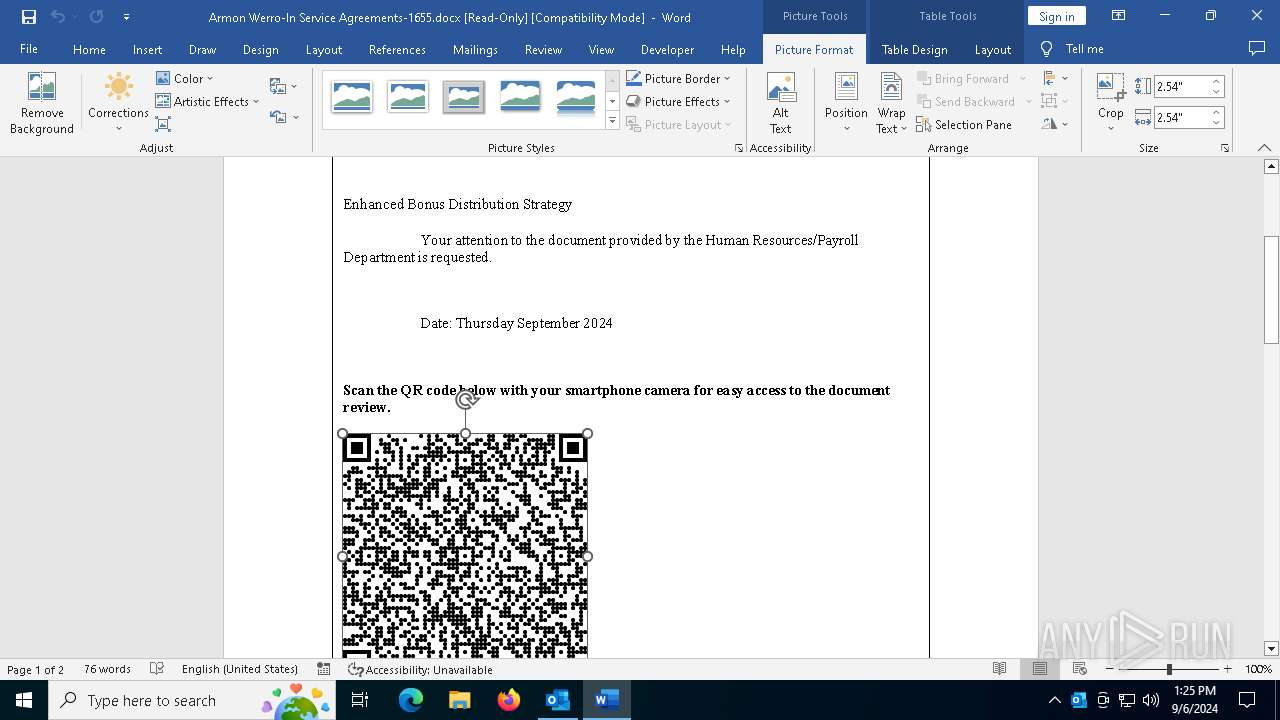Click the vertical scrollbar thumb
This screenshot has height=720, width=1280.
(1271, 290)
